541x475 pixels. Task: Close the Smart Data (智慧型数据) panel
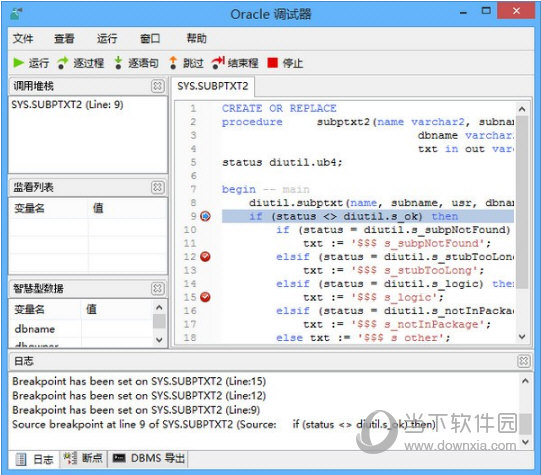coord(157,288)
